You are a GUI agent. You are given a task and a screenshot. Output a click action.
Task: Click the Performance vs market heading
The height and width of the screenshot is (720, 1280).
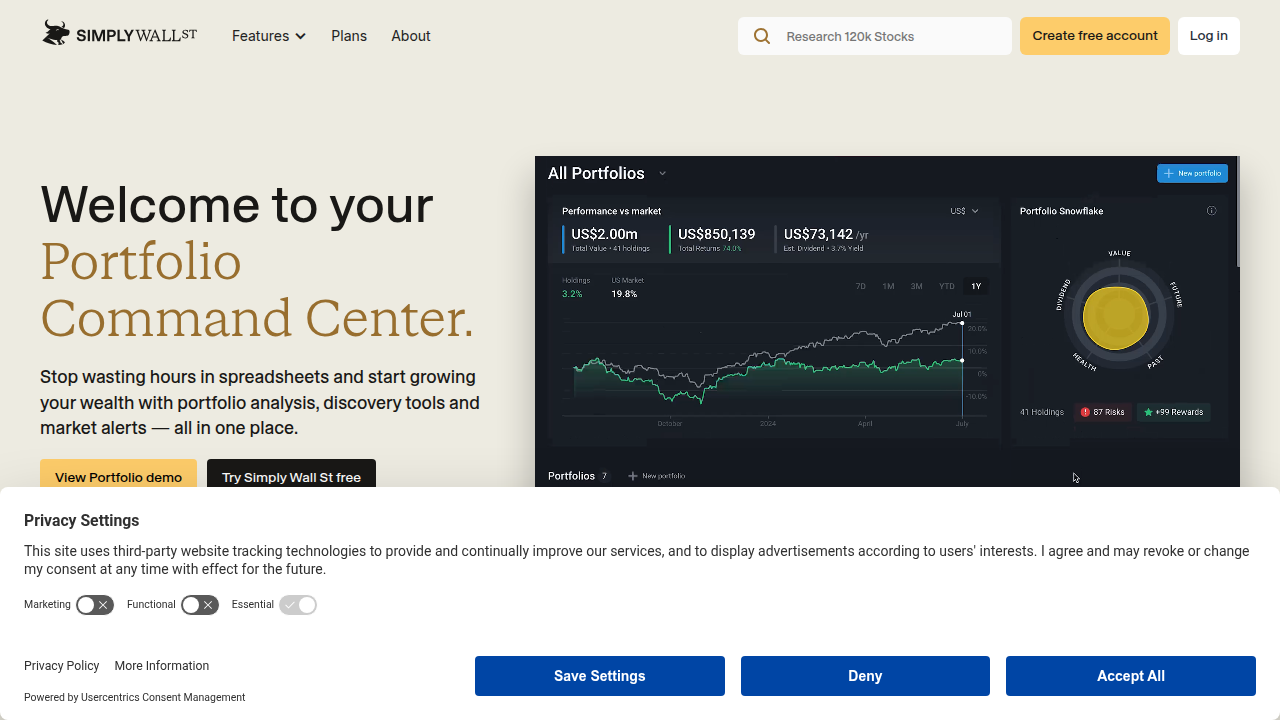tap(612, 211)
